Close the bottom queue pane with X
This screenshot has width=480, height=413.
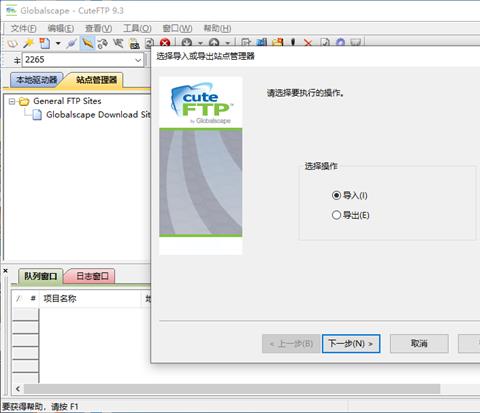point(5,271)
